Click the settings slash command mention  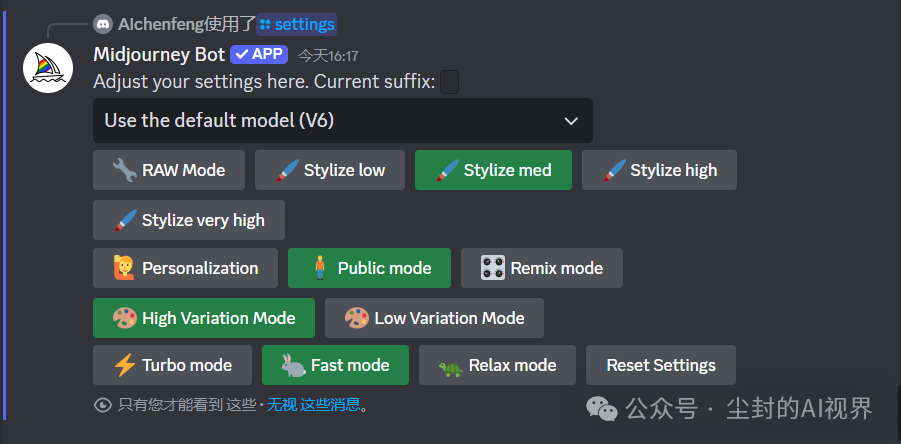pyautogui.click(x=297, y=24)
